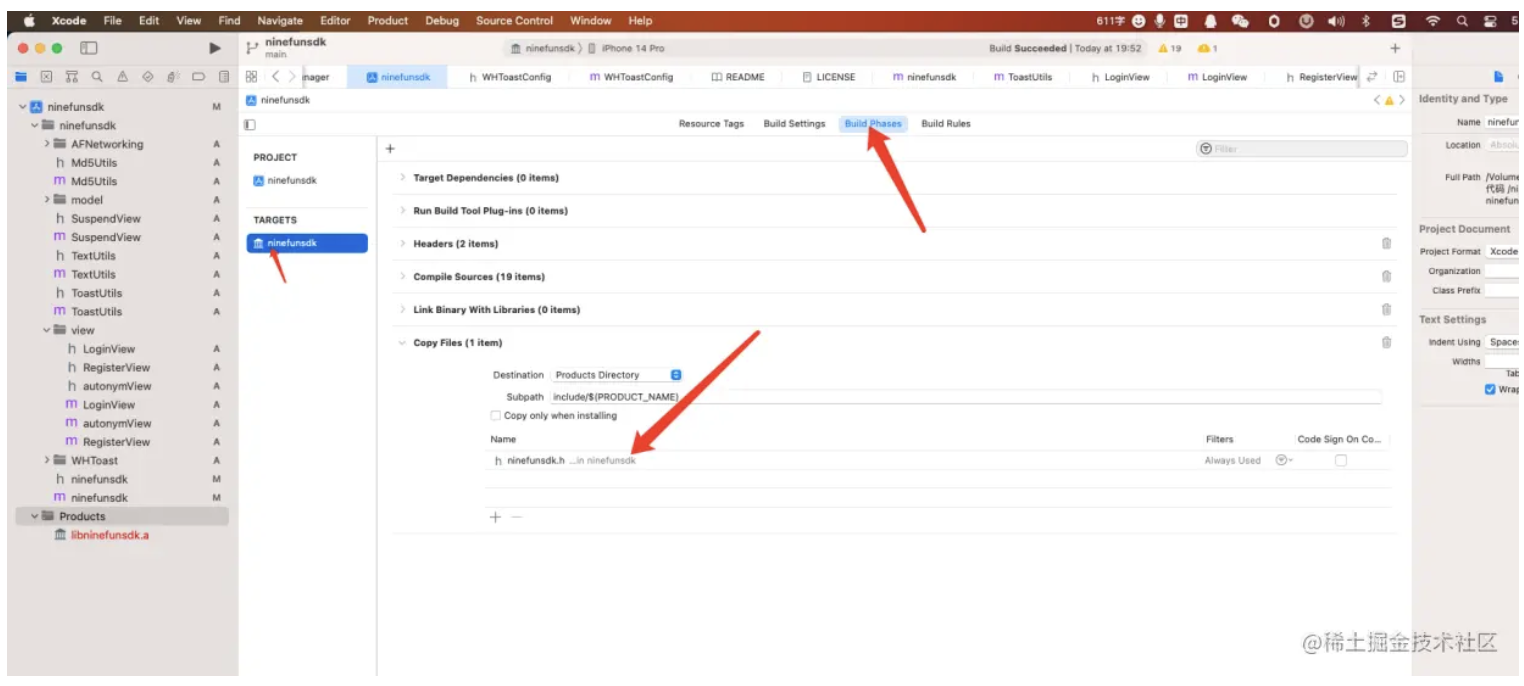Edit the Subpath text field
The image size is (1524, 686).
coord(965,396)
